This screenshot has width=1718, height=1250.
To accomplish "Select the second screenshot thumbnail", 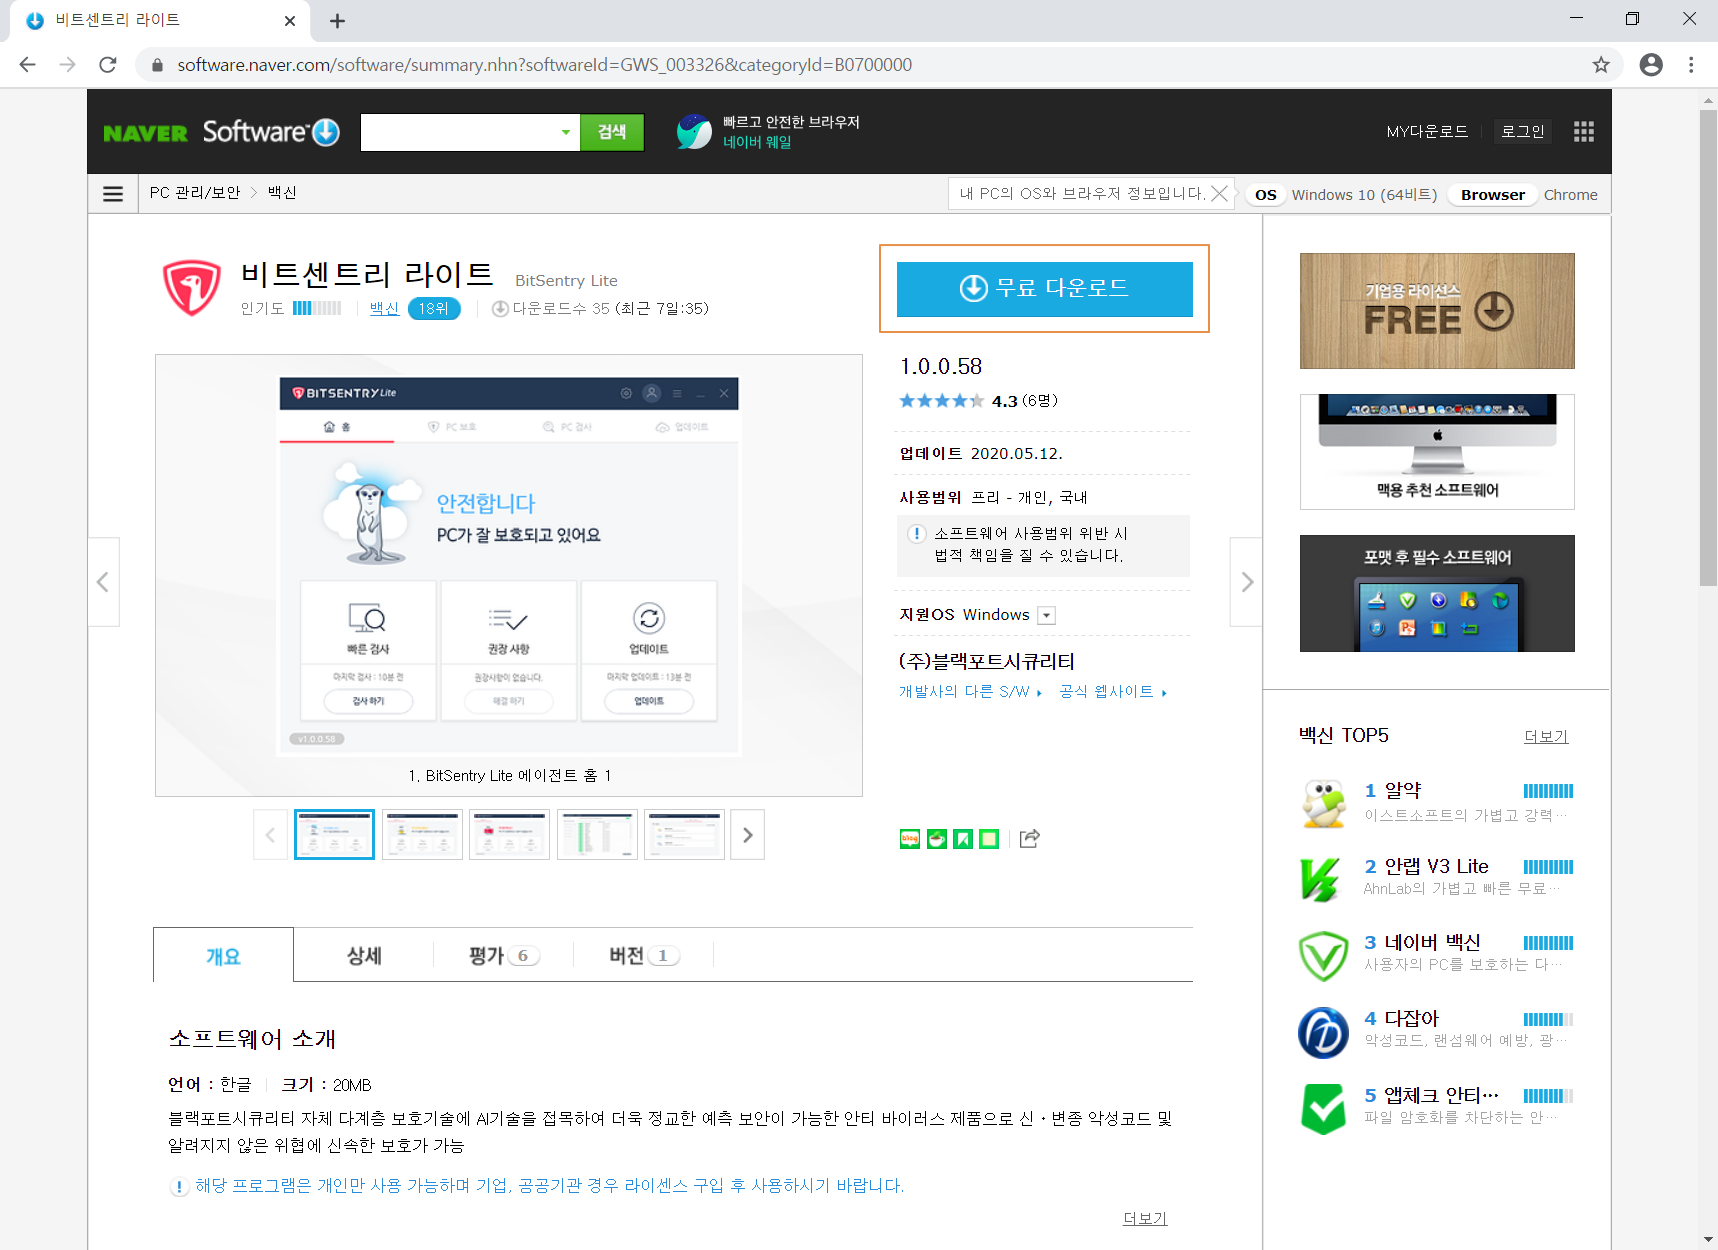I will pos(422,835).
